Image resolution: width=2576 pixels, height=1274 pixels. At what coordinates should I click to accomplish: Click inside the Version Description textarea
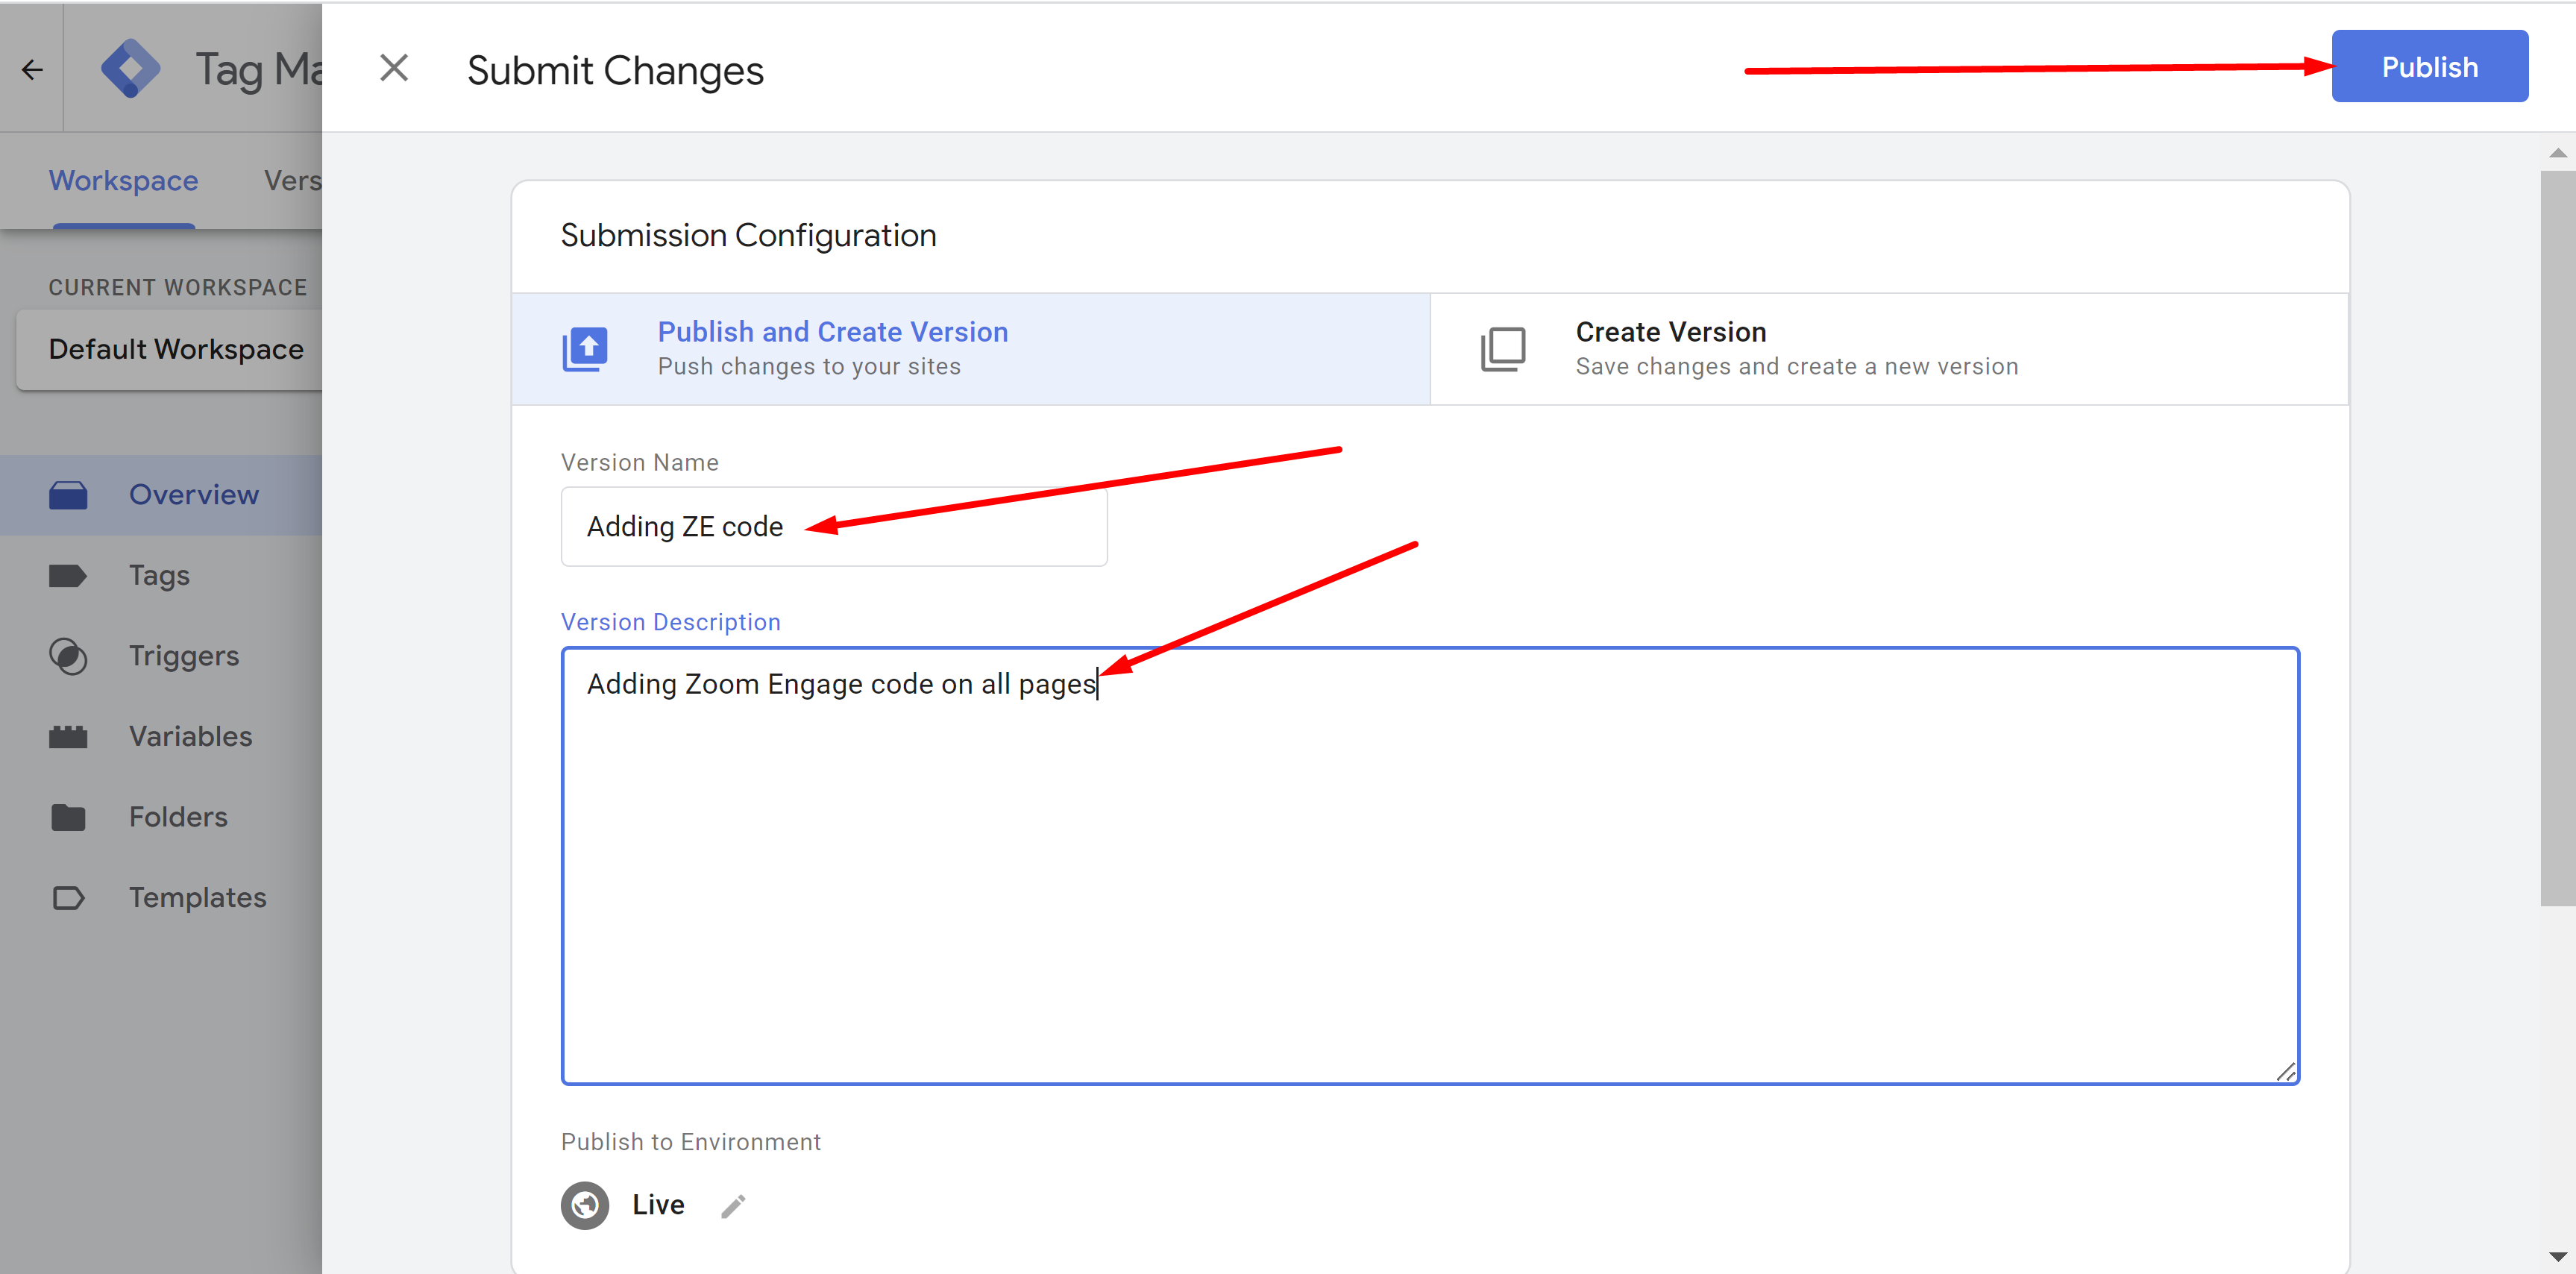tap(1430, 866)
